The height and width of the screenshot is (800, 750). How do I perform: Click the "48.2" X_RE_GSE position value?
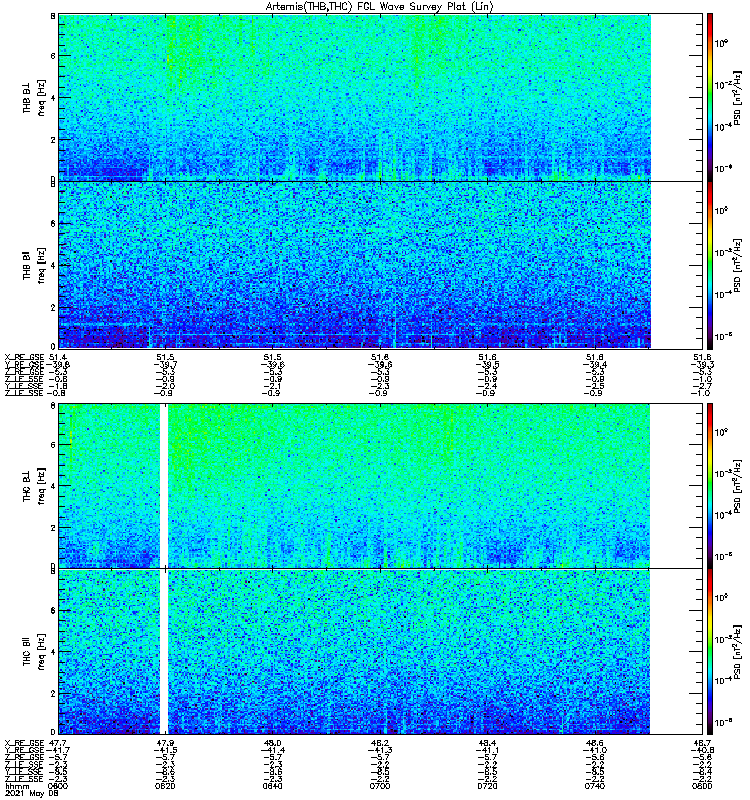[380, 743]
